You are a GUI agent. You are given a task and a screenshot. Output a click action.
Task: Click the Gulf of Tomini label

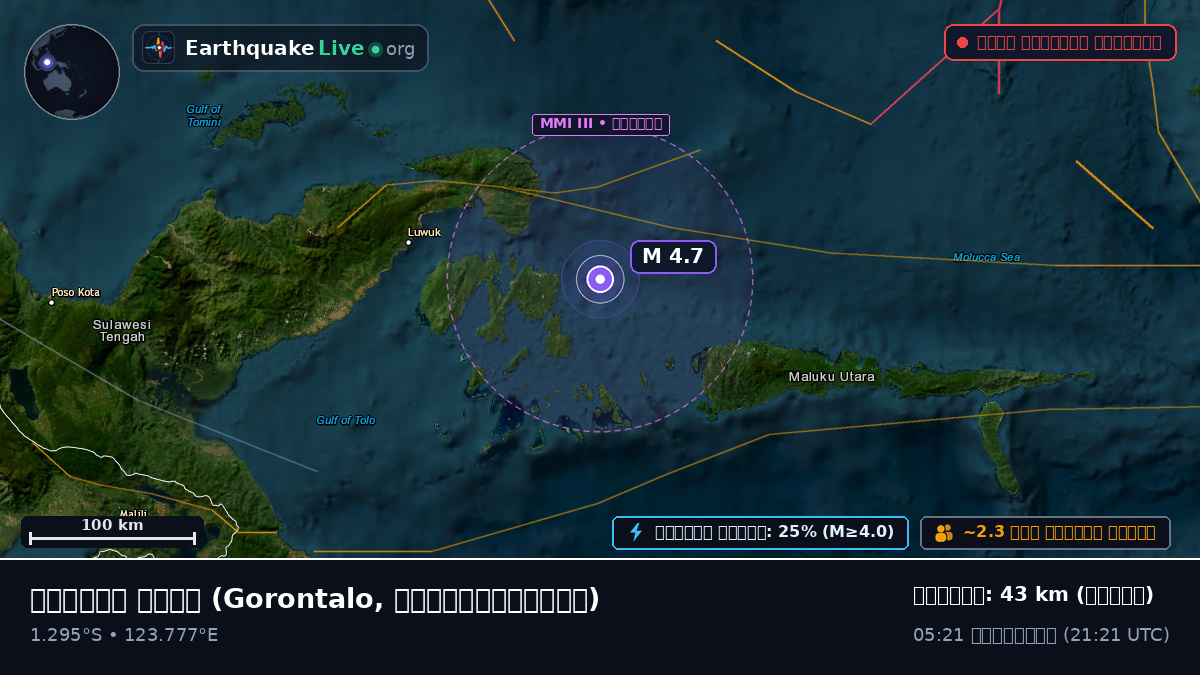tap(204, 116)
